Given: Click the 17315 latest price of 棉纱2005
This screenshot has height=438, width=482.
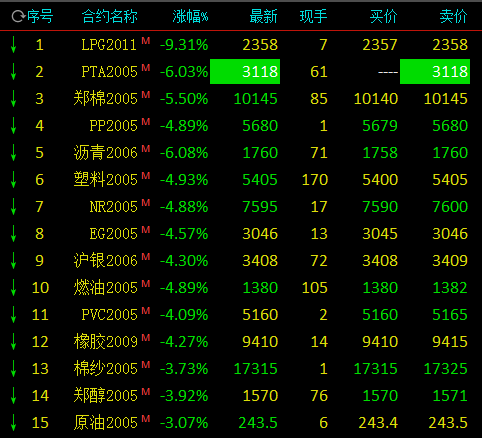Looking at the screenshot, I should point(256,369).
